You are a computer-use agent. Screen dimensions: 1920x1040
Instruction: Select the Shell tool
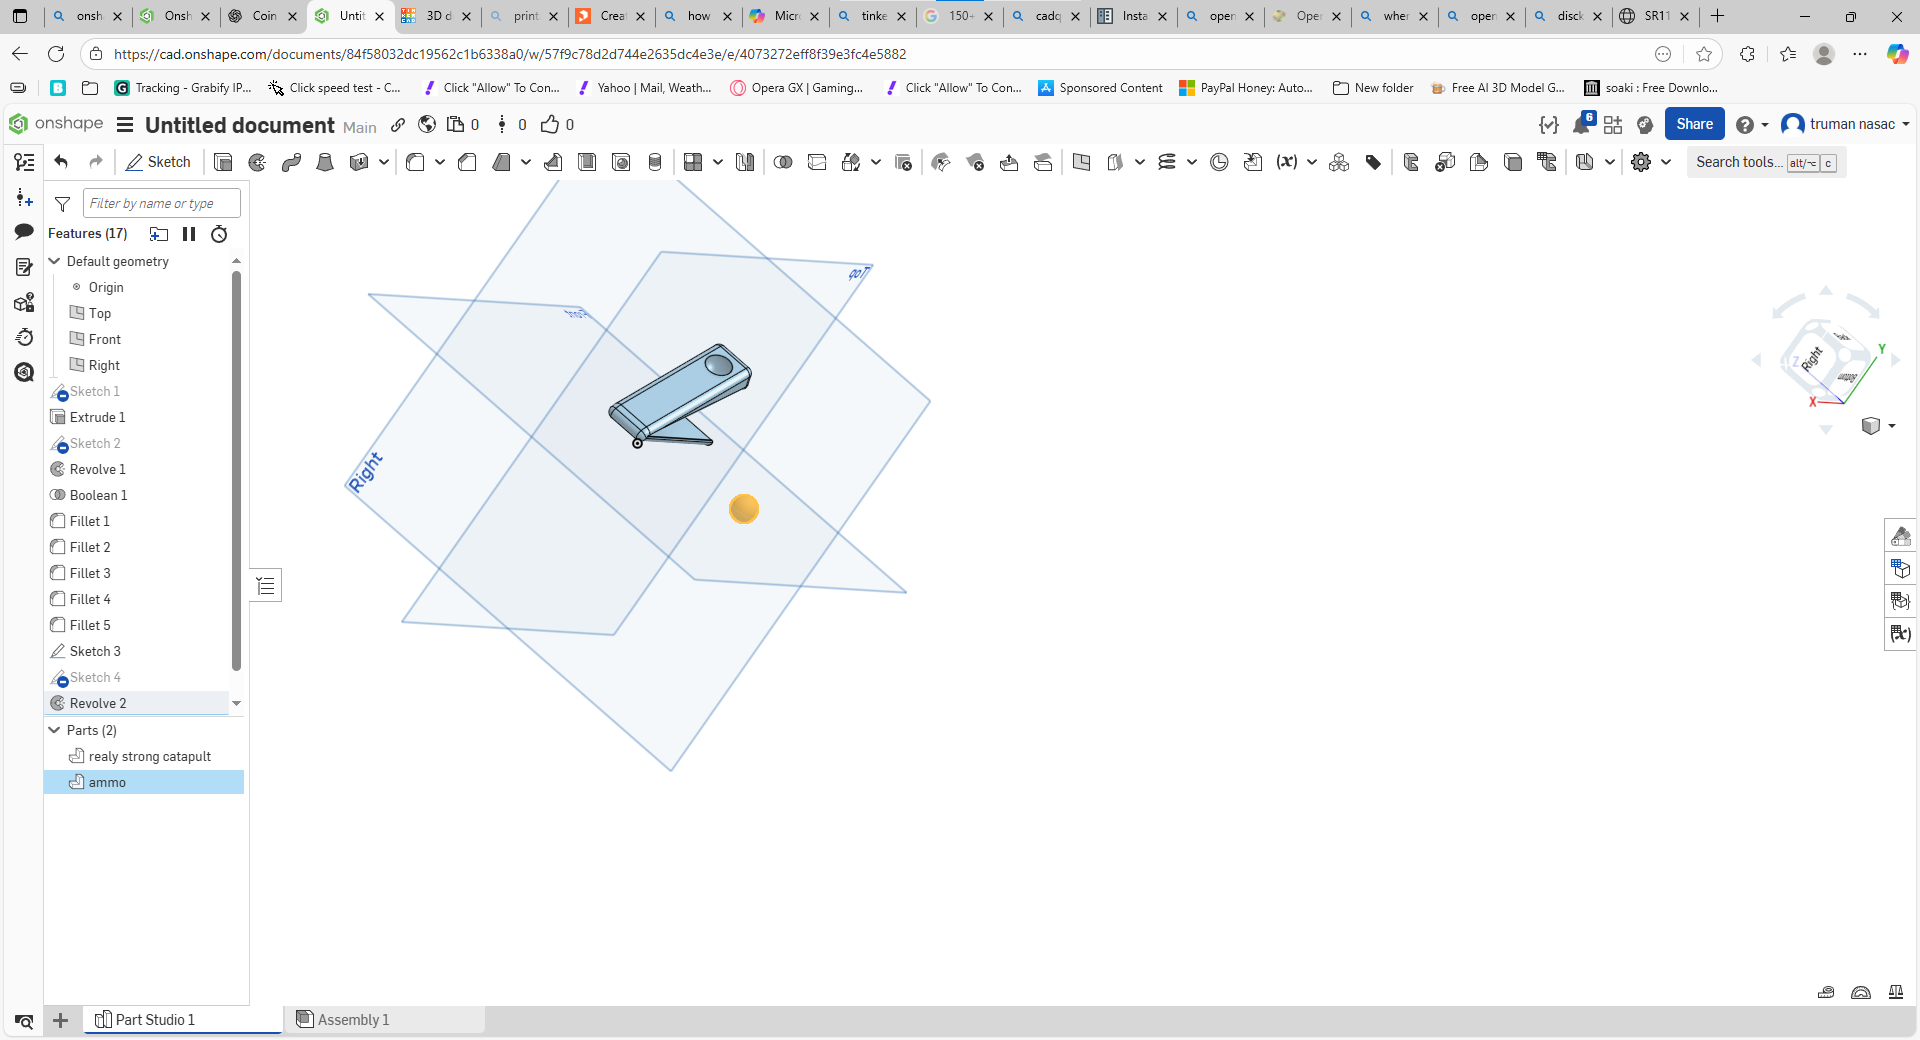click(587, 162)
